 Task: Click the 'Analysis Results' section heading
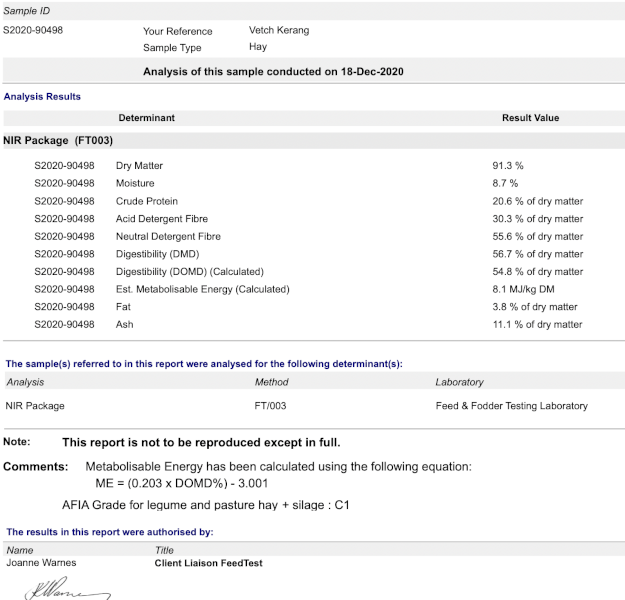tap(42, 97)
